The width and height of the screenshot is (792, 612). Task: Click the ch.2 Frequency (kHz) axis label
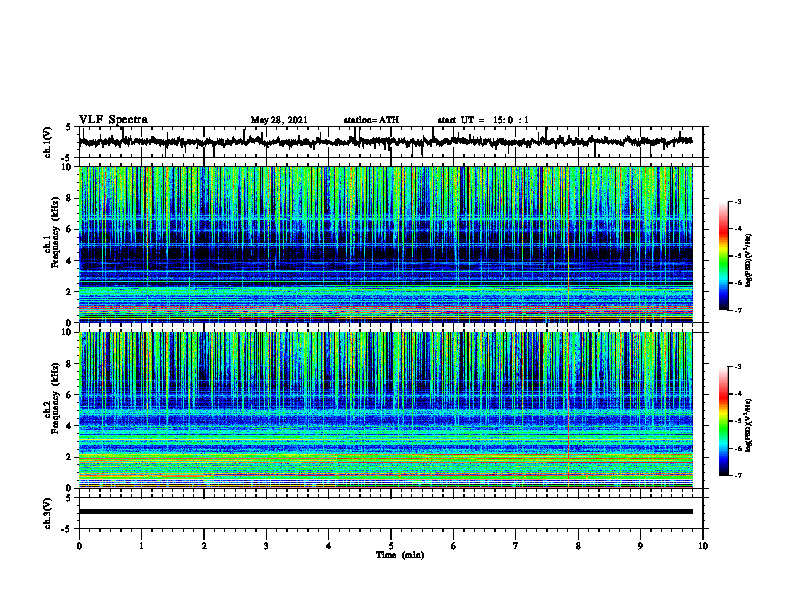coord(53,398)
